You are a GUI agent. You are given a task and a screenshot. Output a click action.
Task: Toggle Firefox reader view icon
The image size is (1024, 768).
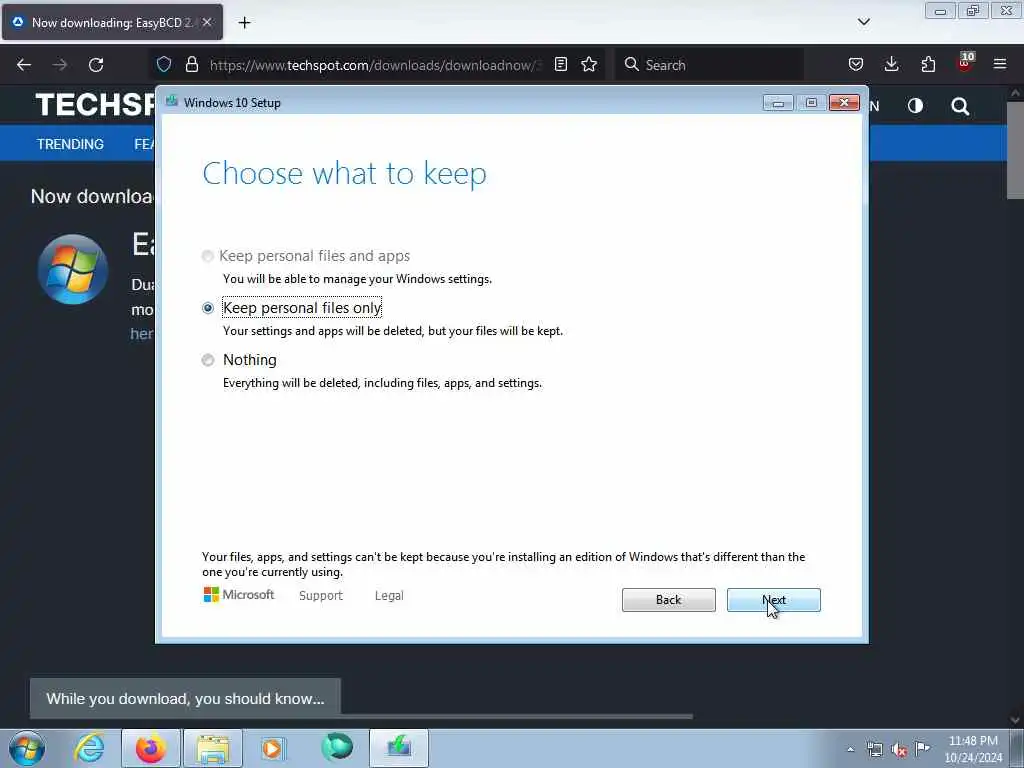pos(560,64)
